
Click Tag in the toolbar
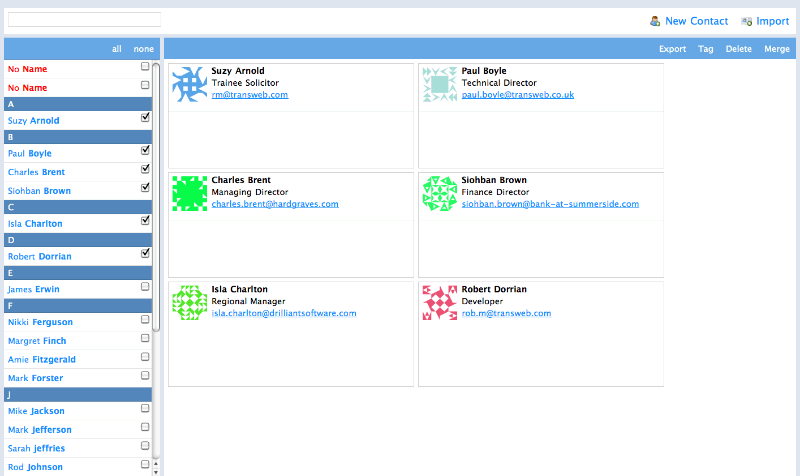click(x=706, y=49)
